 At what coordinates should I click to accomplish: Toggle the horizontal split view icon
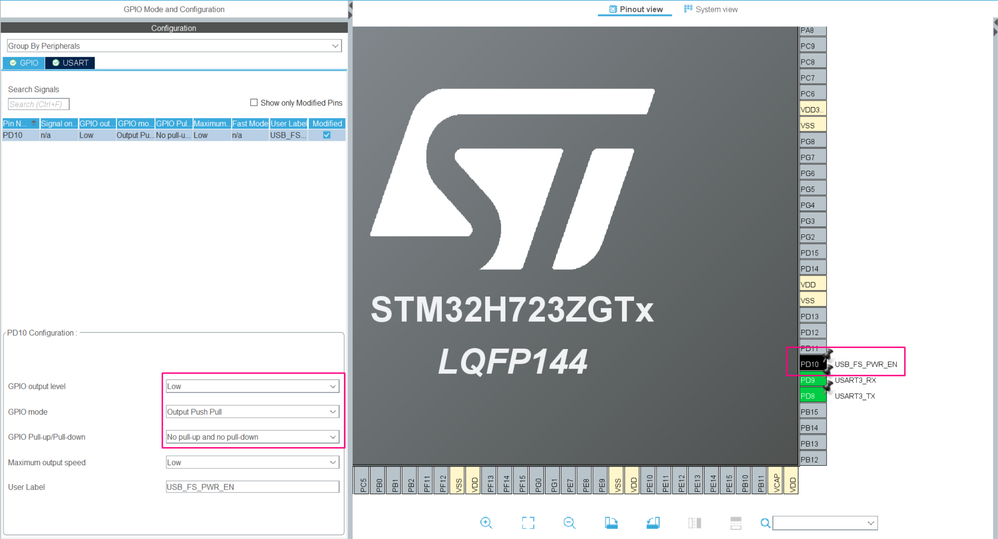pos(736,522)
